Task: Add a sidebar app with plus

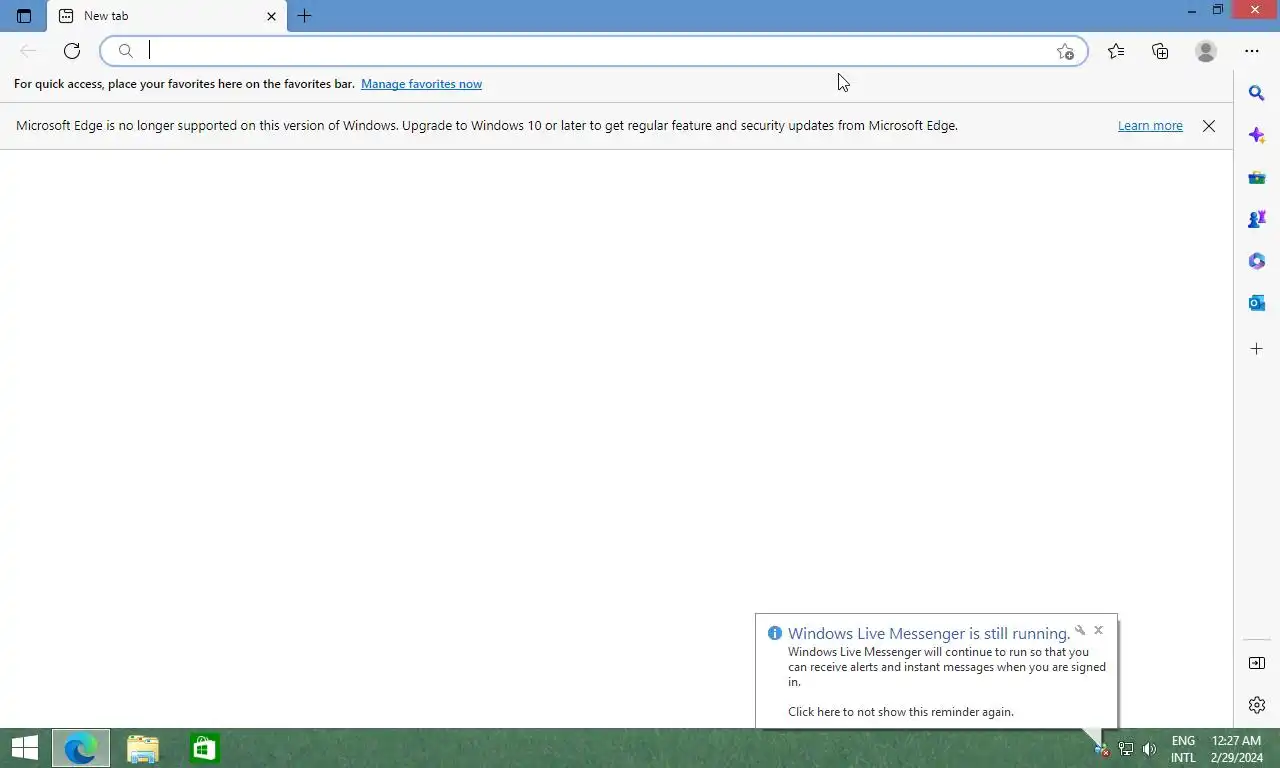Action: 1257,349
